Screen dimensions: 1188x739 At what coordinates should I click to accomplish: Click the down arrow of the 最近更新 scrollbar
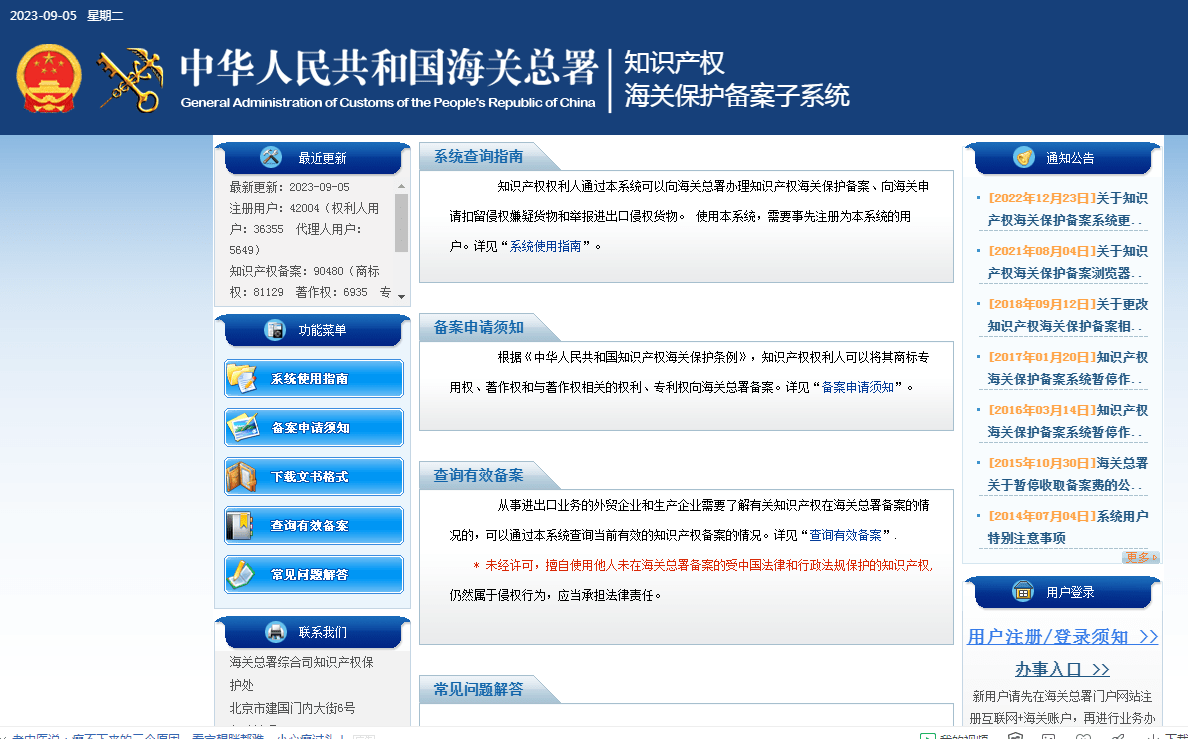coord(402,296)
